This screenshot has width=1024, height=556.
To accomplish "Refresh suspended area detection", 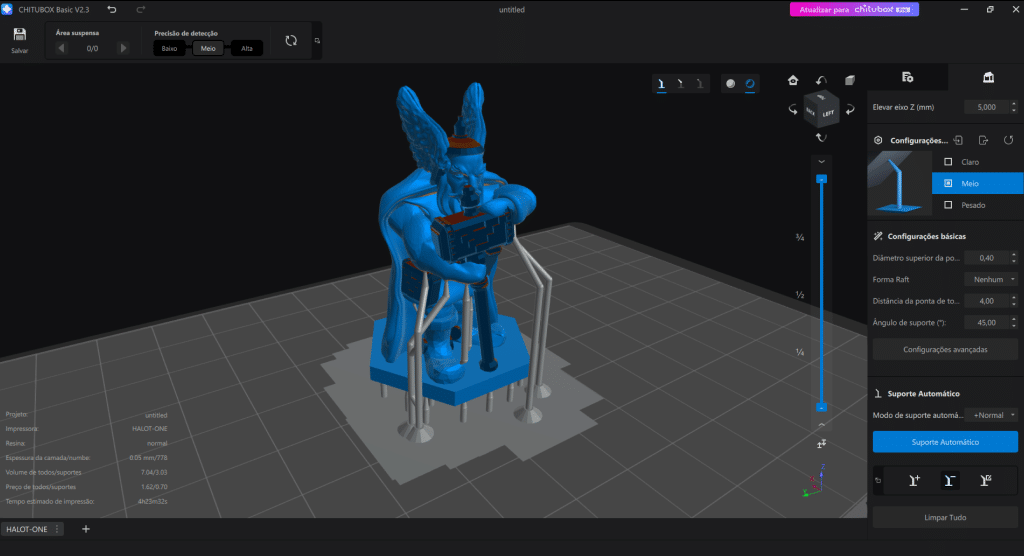I will click(x=291, y=41).
